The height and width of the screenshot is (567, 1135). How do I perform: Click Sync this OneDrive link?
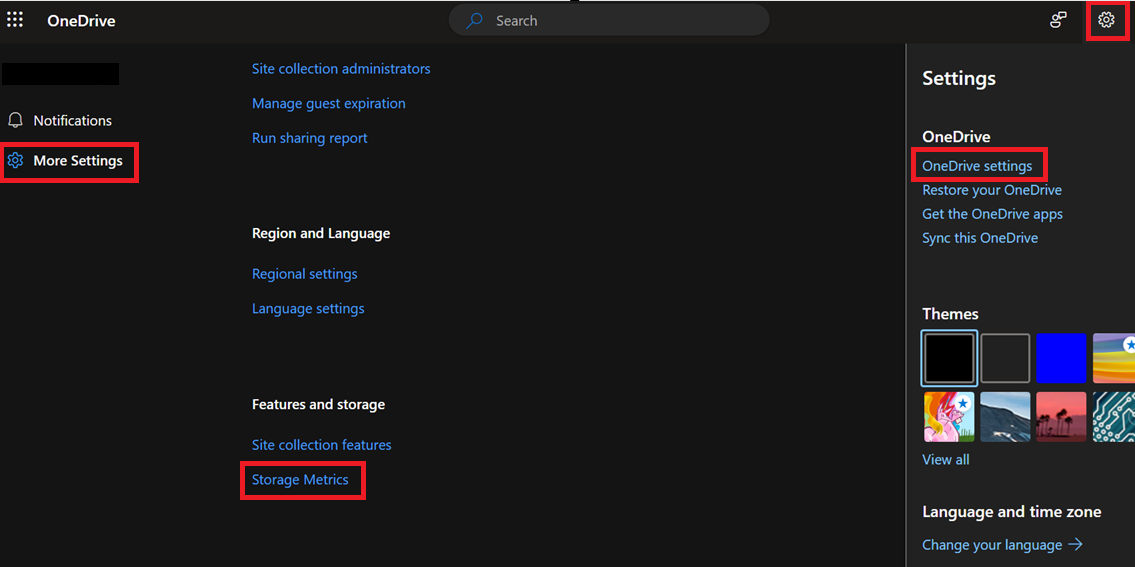pyautogui.click(x=980, y=238)
